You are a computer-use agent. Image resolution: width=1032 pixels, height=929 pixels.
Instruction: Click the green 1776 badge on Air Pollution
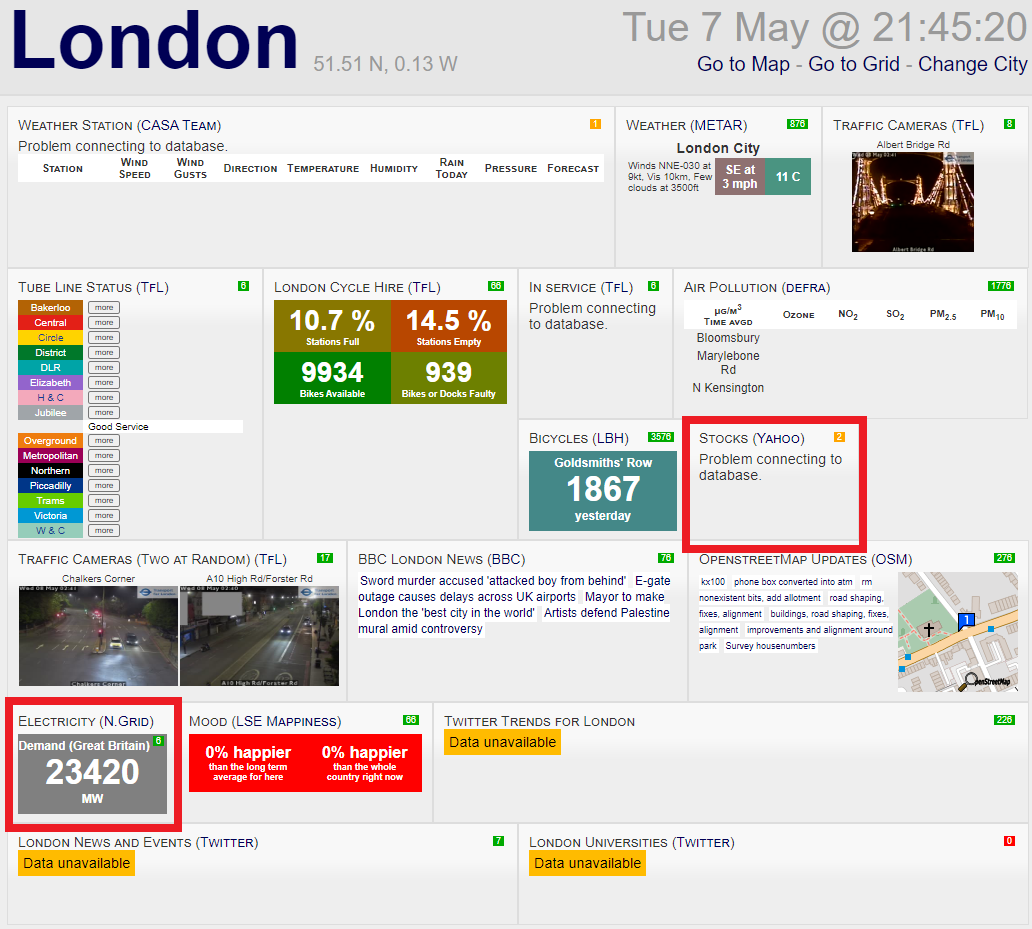(1001, 286)
